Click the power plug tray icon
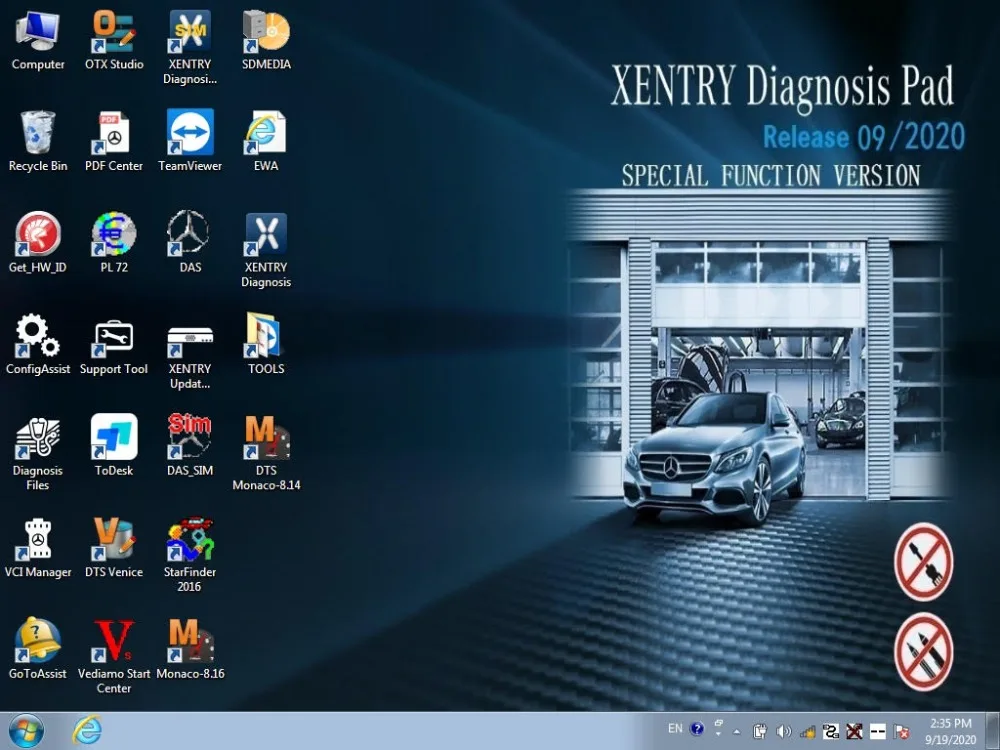Image resolution: width=1000 pixels, height=750 pixels. [760, 732]
